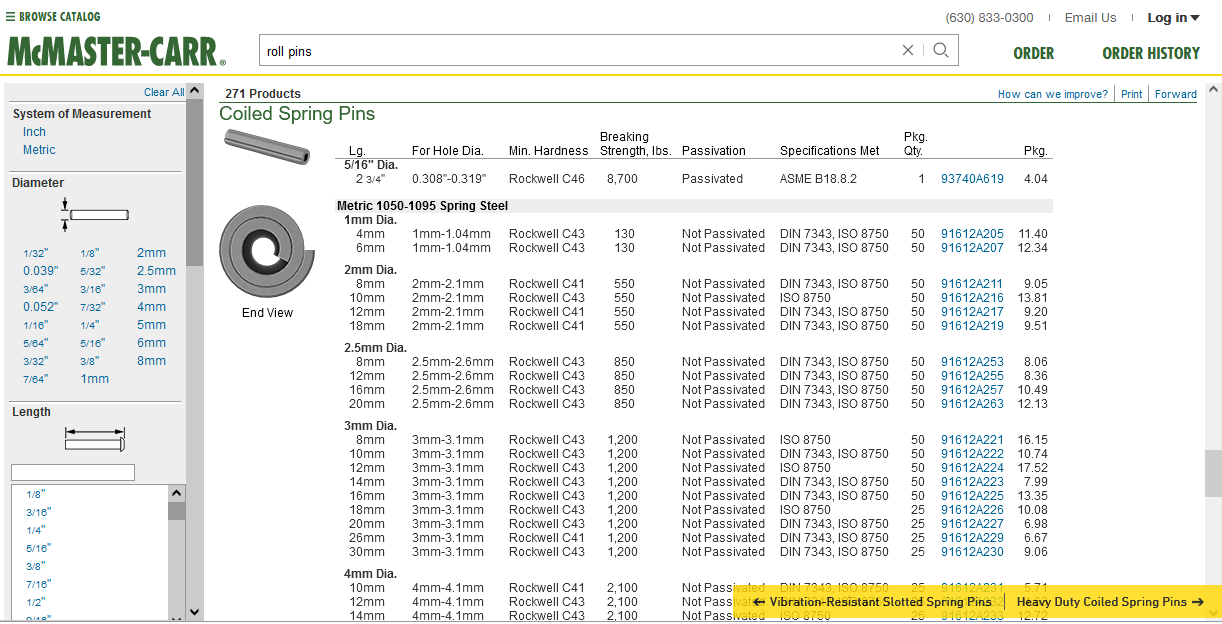Open part number 91612A219
1222x624 pixels.
[x=972, y=326]
